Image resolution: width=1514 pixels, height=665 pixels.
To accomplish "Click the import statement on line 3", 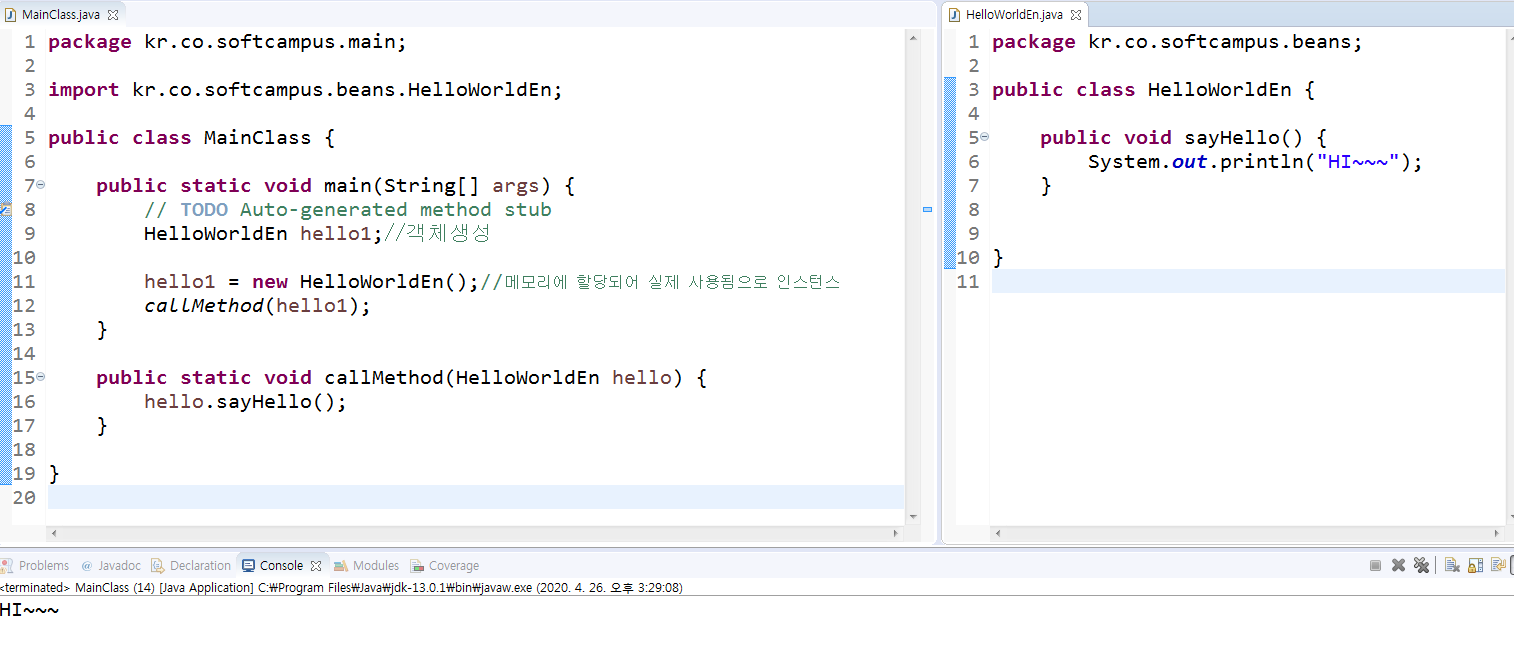I will [306, 90].
